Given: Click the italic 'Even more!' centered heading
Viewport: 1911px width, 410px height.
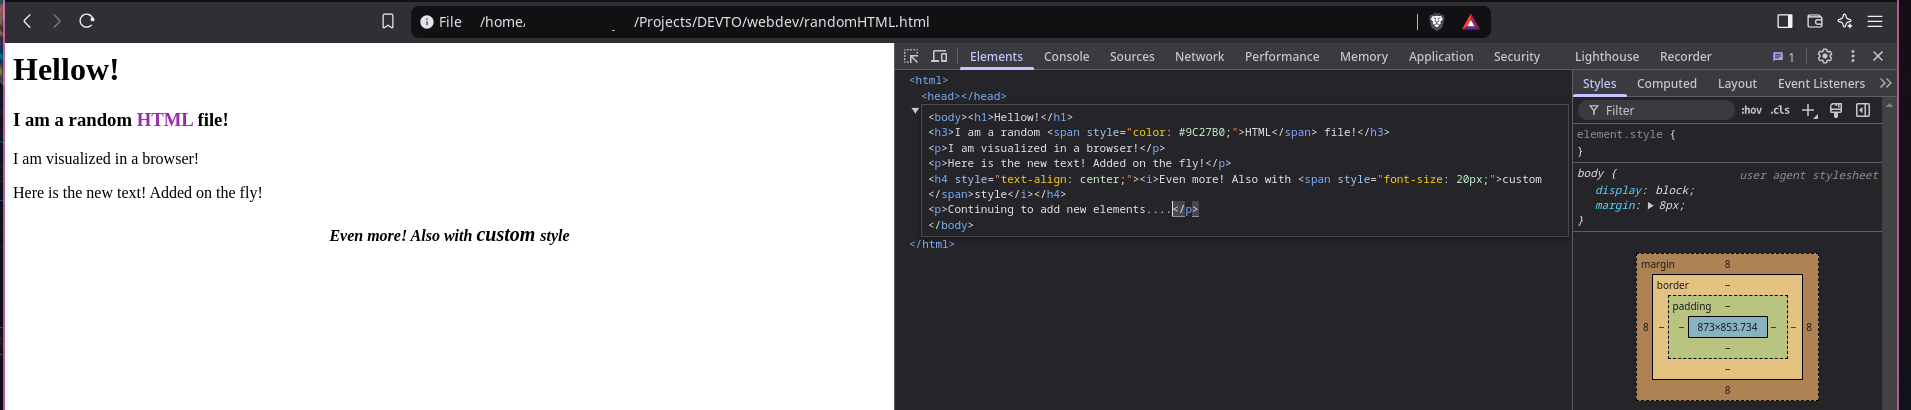Looking at the screenshot, I should click(x=449, y=235).
